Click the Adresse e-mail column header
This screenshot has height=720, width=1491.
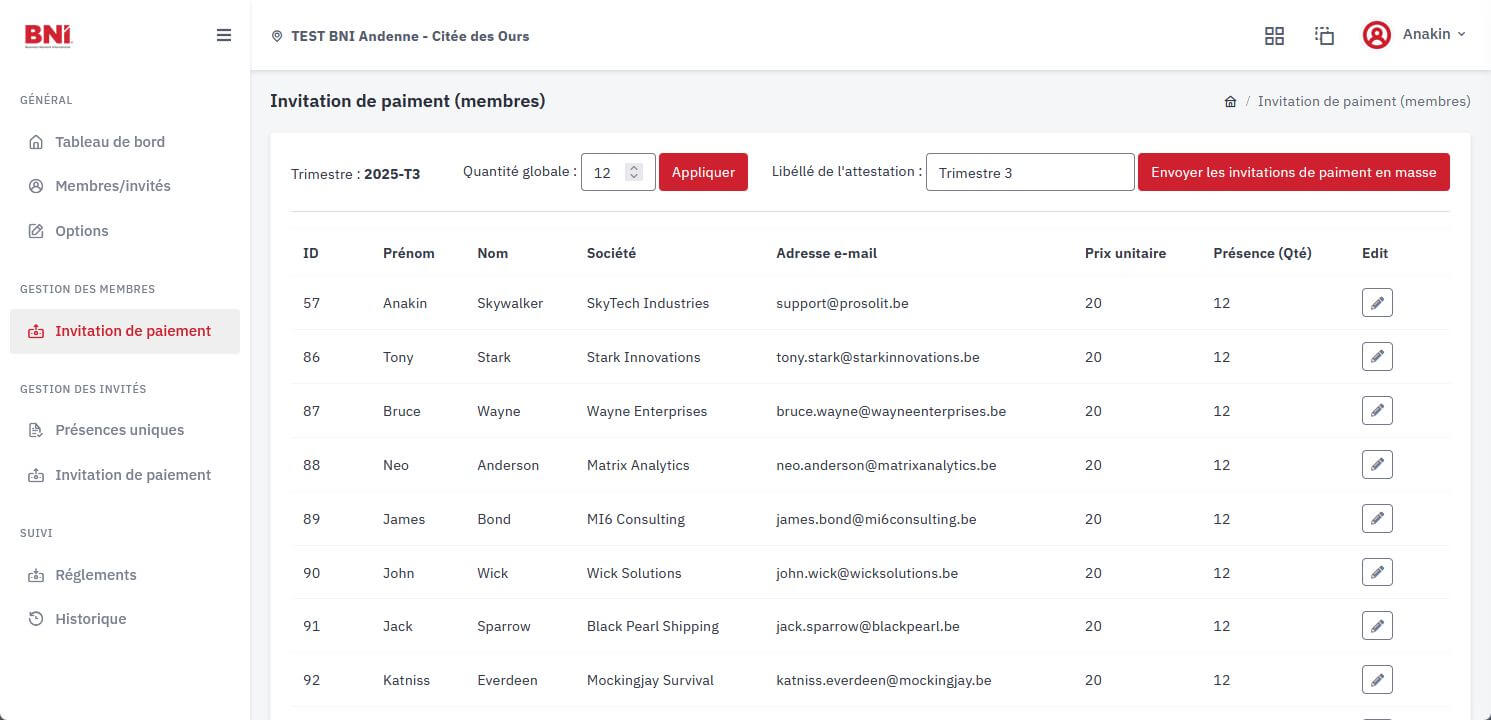(x=826, y=253)
